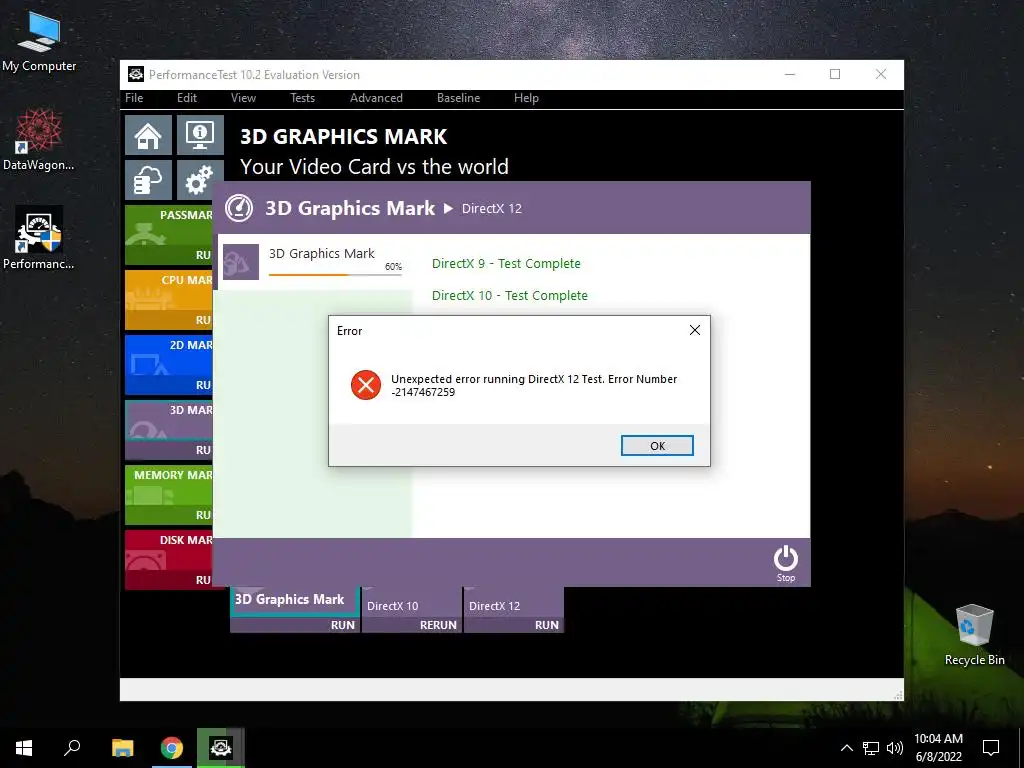Open the notification center icon
This screenshot has height=768, width=1024.
pyautogui.click(x=991, y=748)
